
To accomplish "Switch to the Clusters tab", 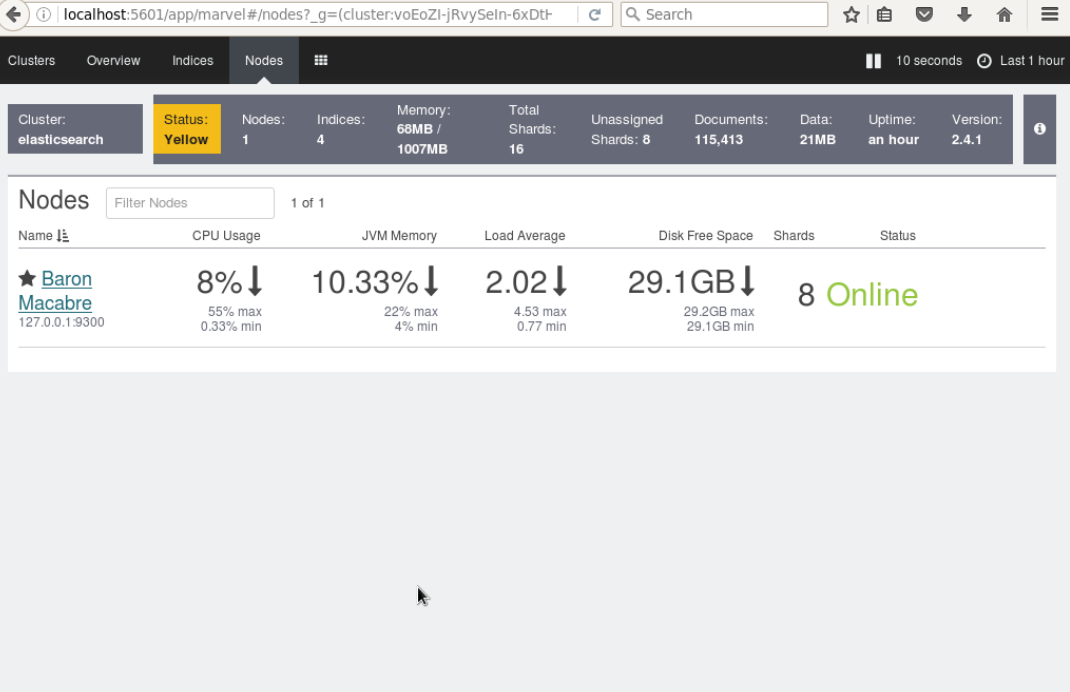I will pyautogui.click(x=31, y=61).
